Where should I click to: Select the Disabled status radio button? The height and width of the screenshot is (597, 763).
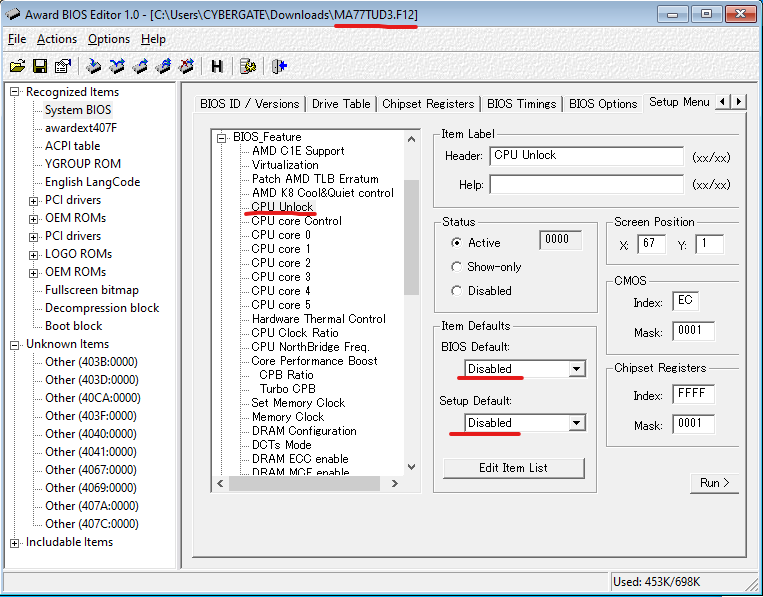click(x=456, y=290)
